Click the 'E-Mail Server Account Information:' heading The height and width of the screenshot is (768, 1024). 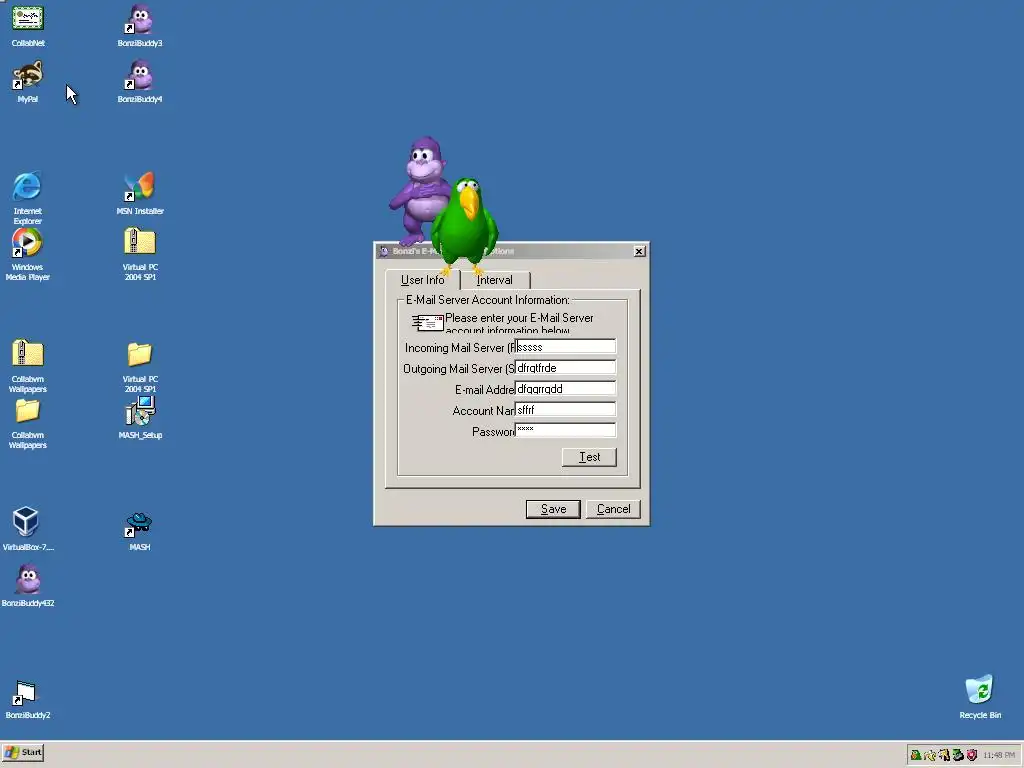488,300
